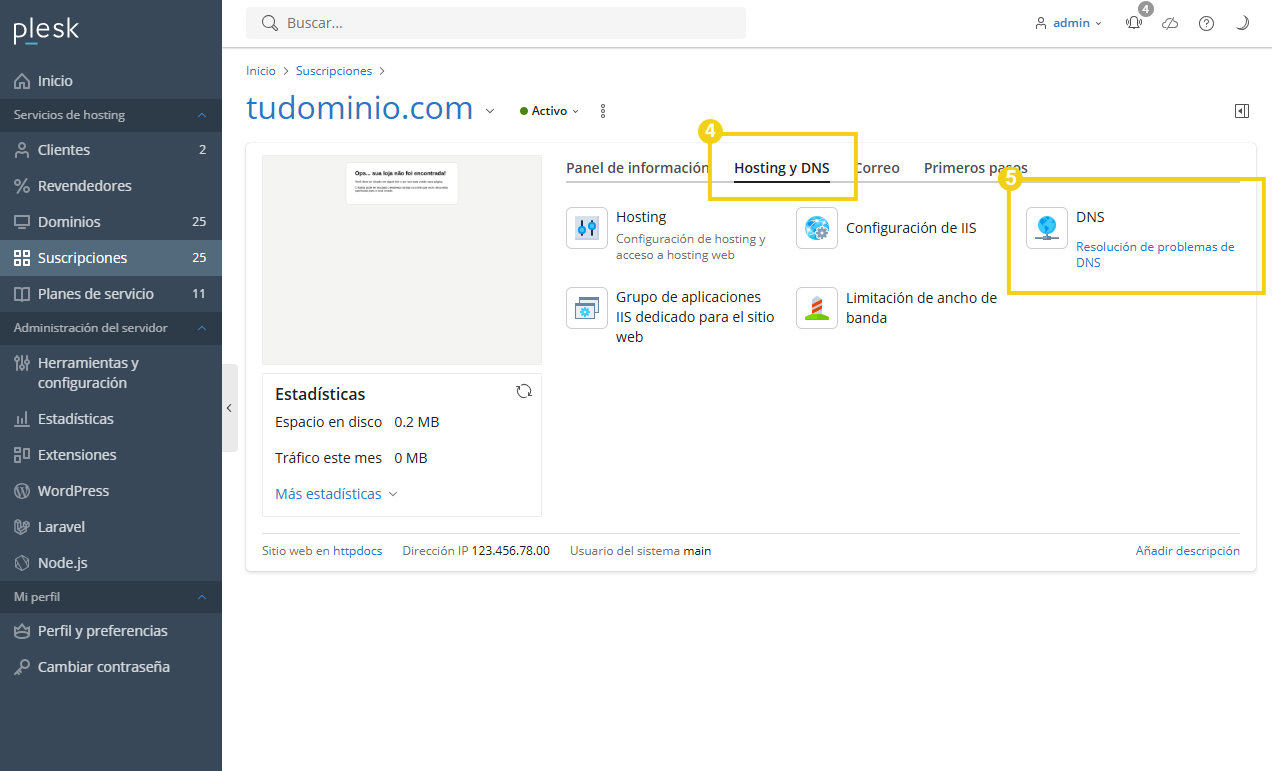Click Inicio breadcrumb link
This screenshot has width=1272, height=771.
coord(261,71)
